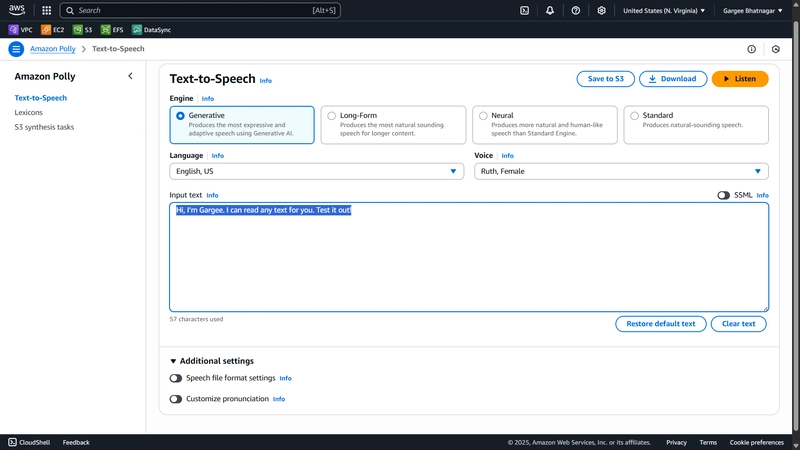Toggle the side navigation hamburger button

pyautogui.click(x=16, y=49)
